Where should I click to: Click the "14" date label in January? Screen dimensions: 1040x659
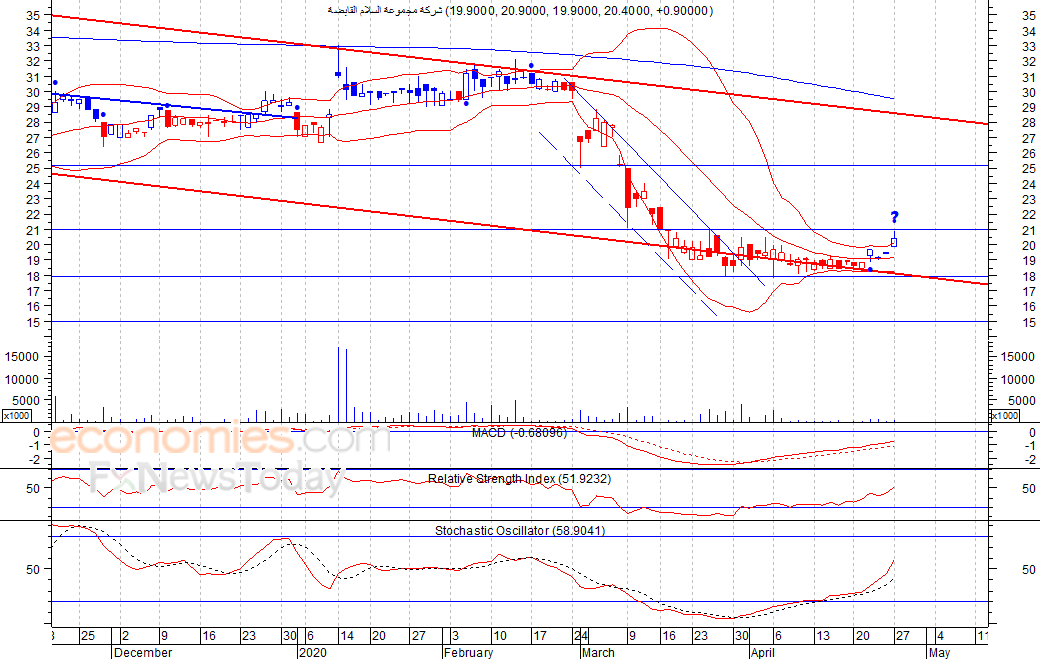click(x=347, y=636)
